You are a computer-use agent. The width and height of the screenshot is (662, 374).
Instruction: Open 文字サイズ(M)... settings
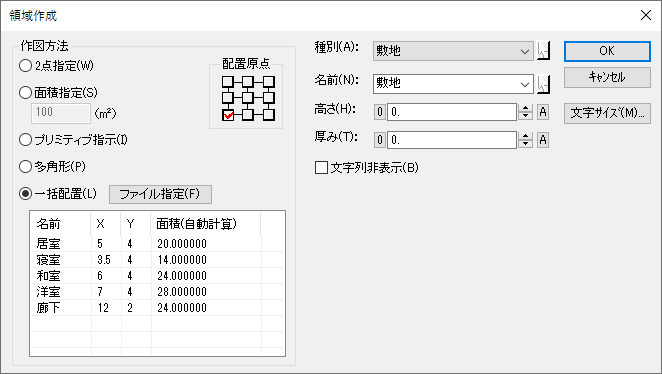607,113
